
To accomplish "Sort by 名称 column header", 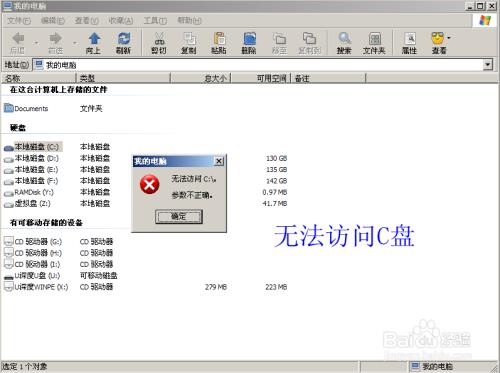I will [x=39, y=78].
